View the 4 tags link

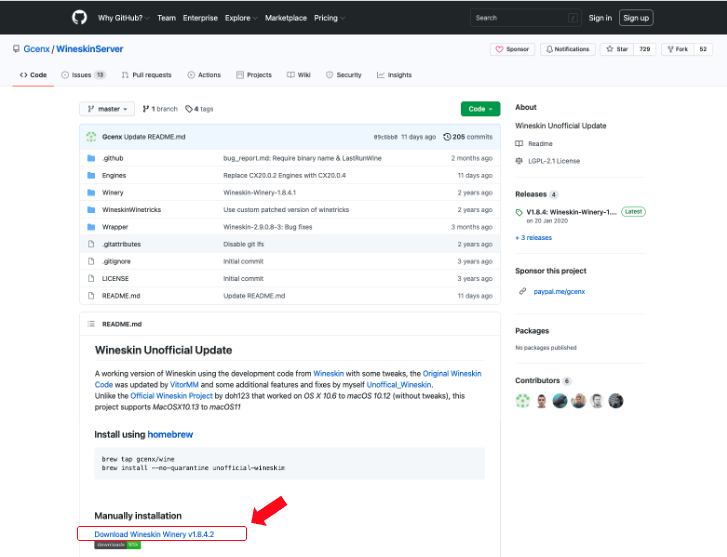[x=199, y=109]
